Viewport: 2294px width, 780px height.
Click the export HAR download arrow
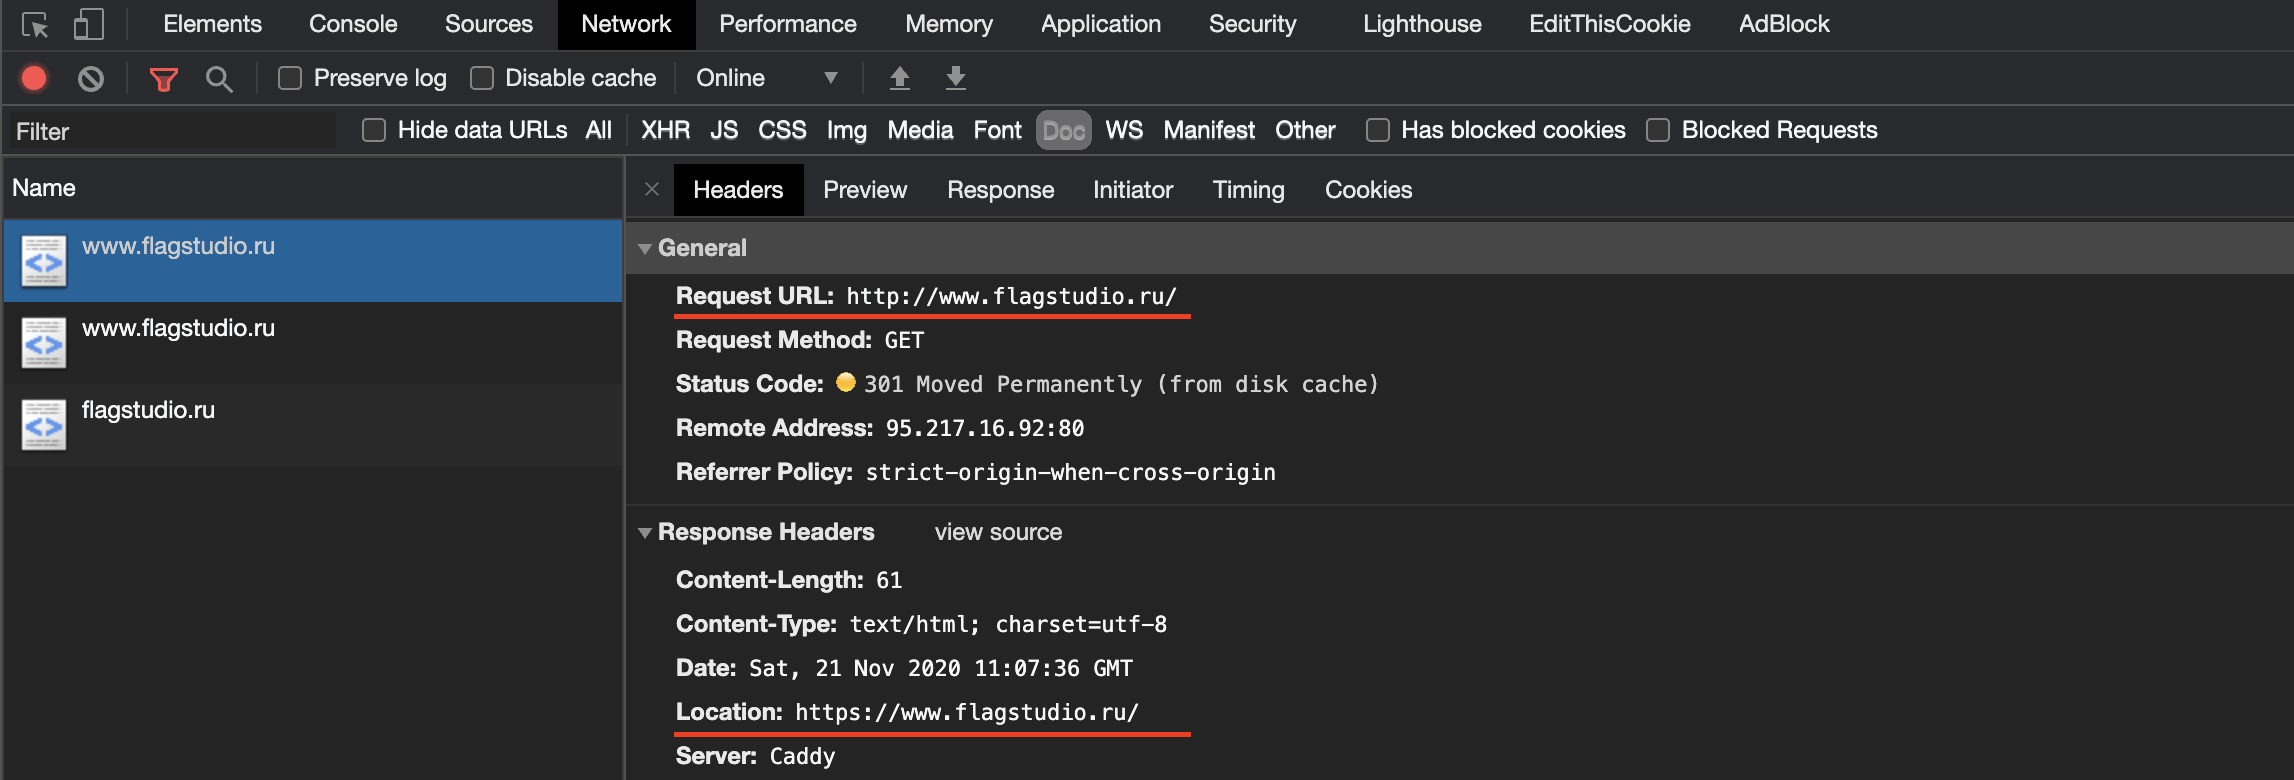[x=956, y=78]
